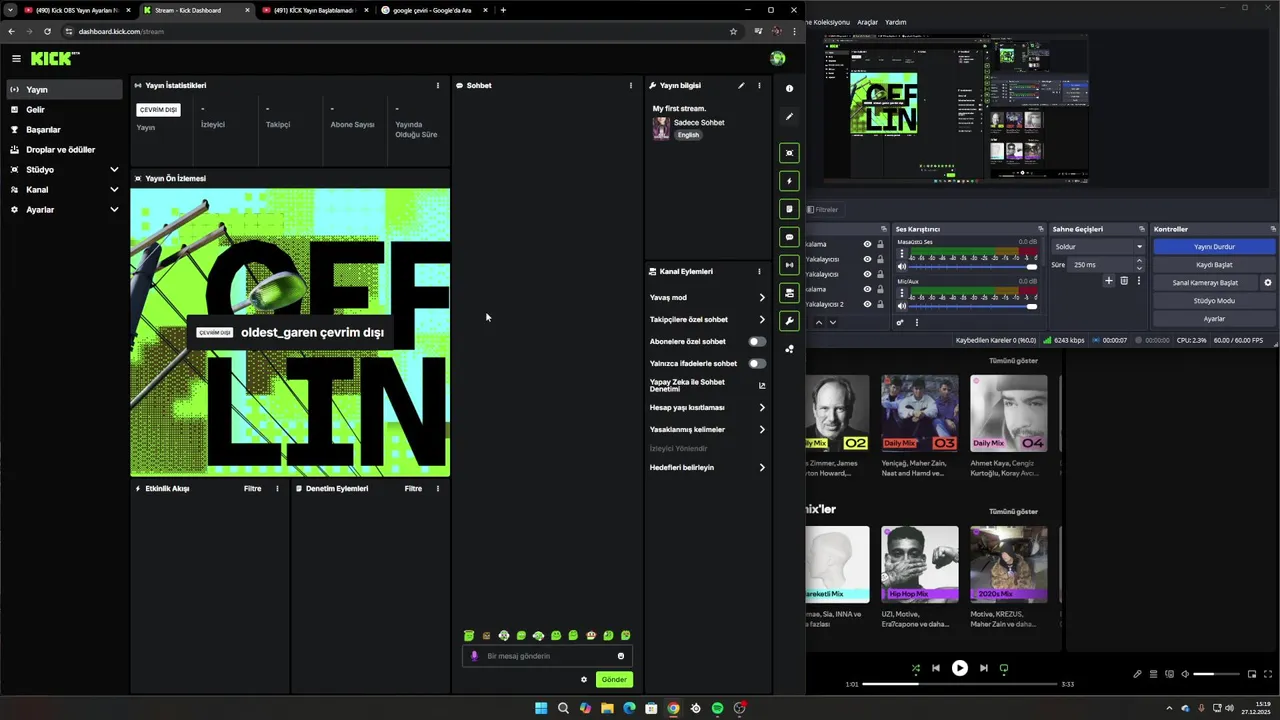Viewport: 1280px width, 720px height.
Task: Open Hesap yaşı kısıtlaması options
Action: (x=707, y=408)
